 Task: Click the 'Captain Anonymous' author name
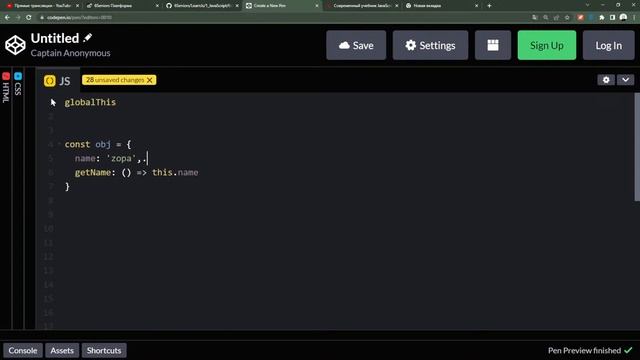click(70, 53)
